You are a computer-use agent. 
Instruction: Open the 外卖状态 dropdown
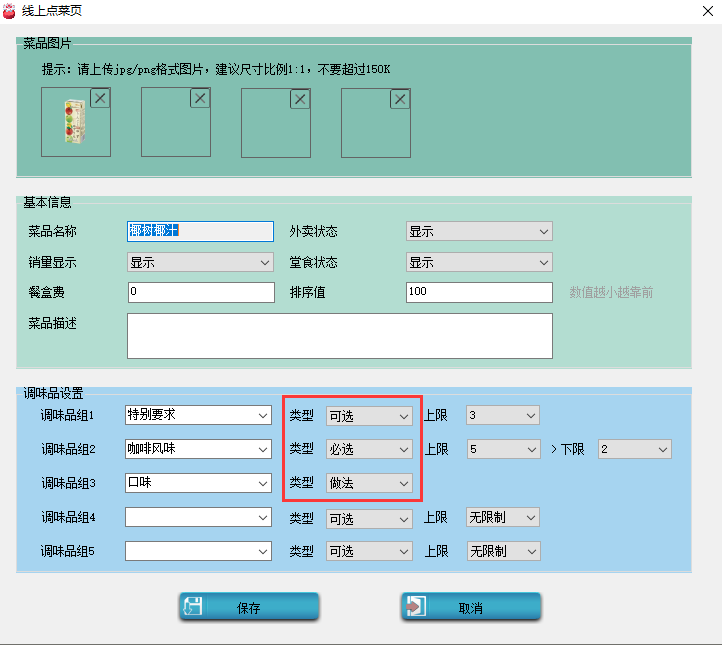pos(479,231)
